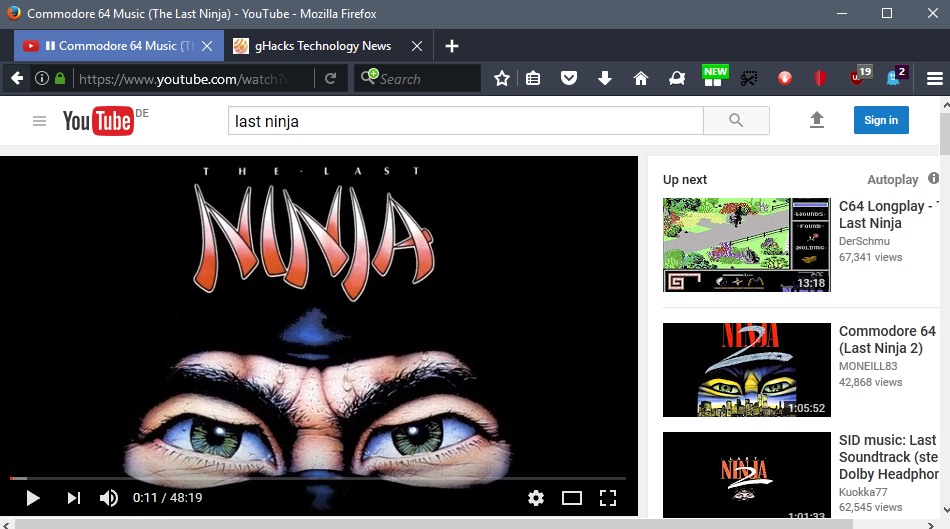The width and height of the screenshot is (950, 529).
Task: Play the video
Action: tap(33, 498)
